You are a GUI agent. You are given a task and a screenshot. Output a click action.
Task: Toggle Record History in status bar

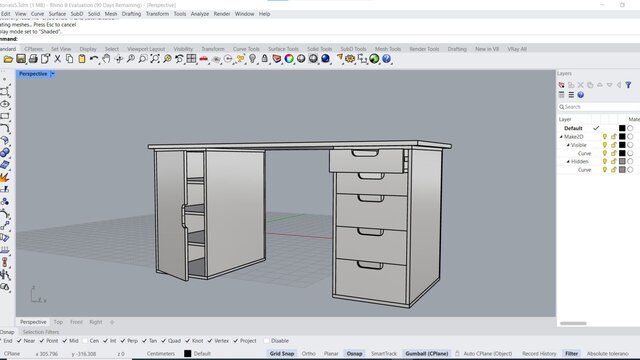pos(539,353)
